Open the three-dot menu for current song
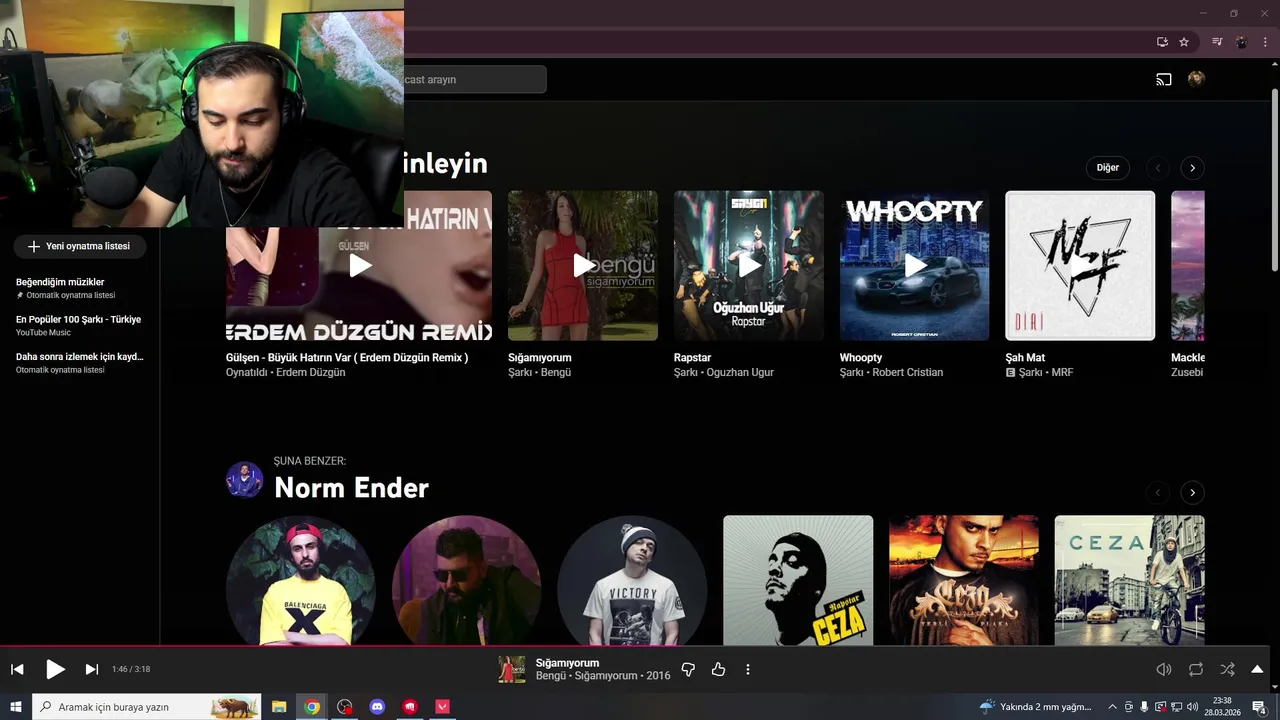This screenshot has height=720, width=1280. 748,669
